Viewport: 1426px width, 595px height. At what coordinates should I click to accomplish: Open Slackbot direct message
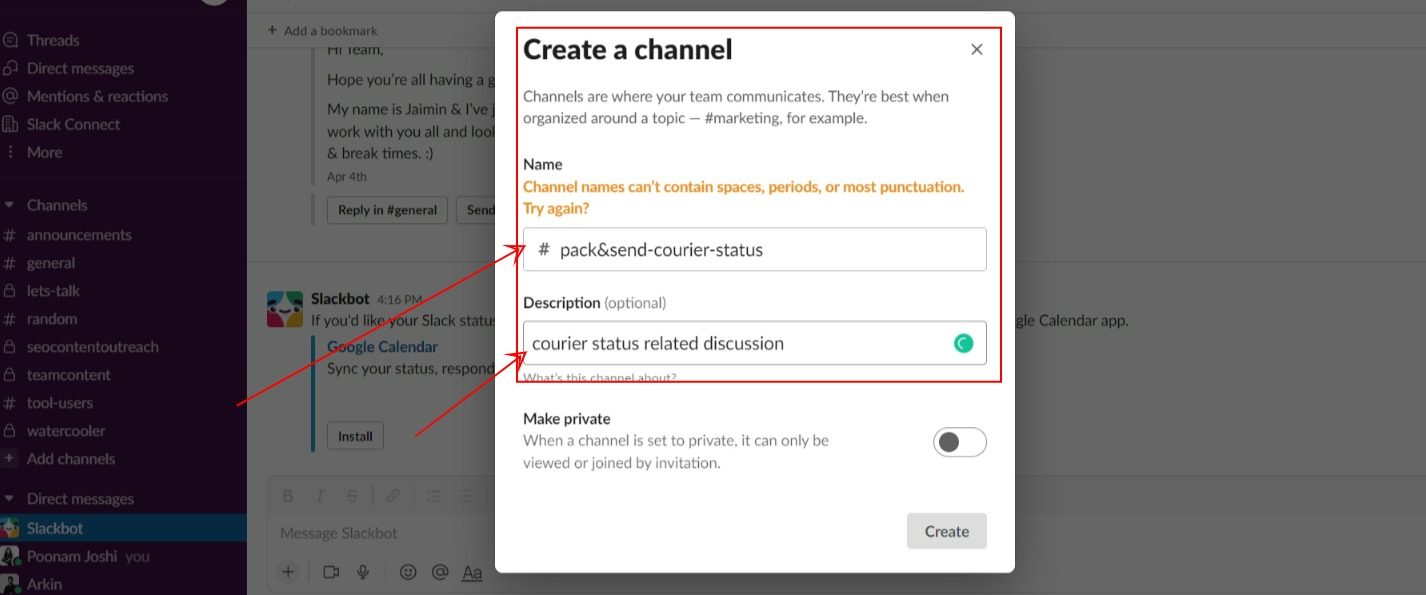(123, 528)
